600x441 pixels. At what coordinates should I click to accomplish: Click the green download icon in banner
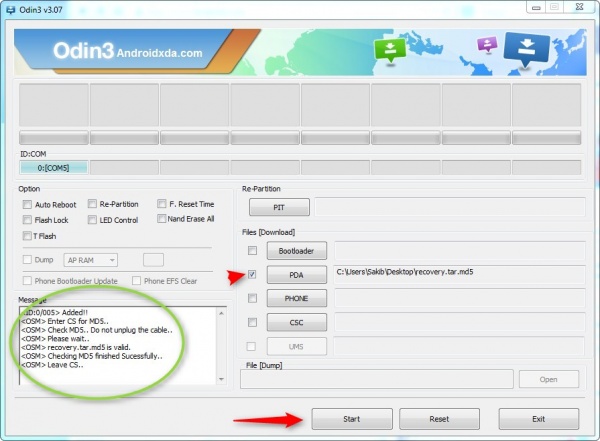pos(390,51)
